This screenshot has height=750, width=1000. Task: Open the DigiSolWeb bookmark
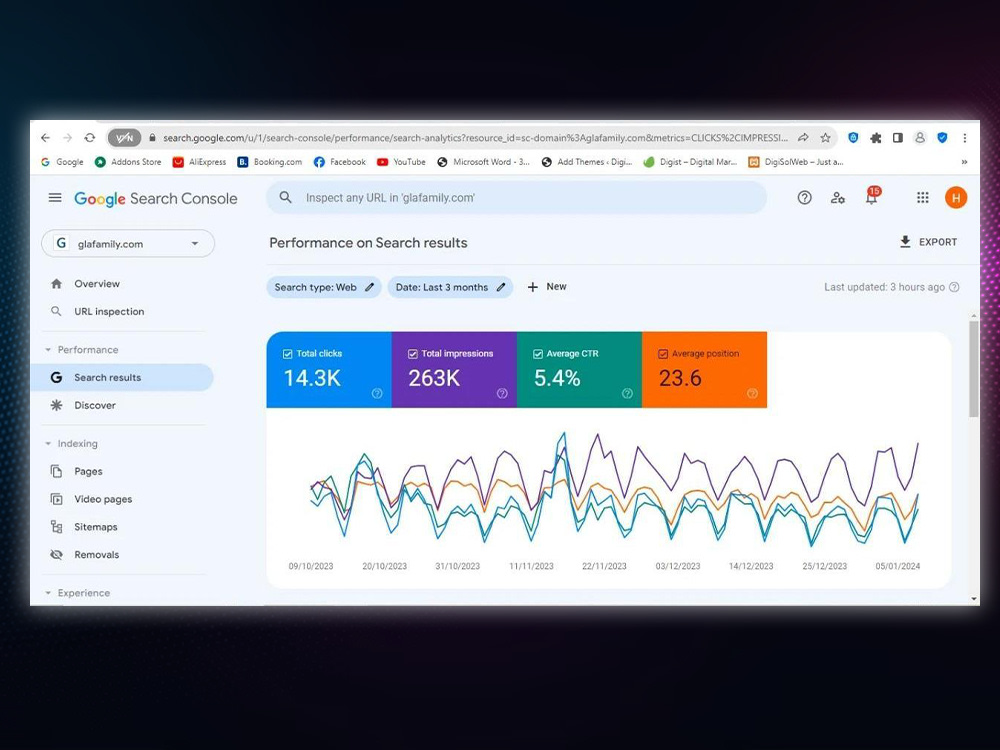coord(796,162)
